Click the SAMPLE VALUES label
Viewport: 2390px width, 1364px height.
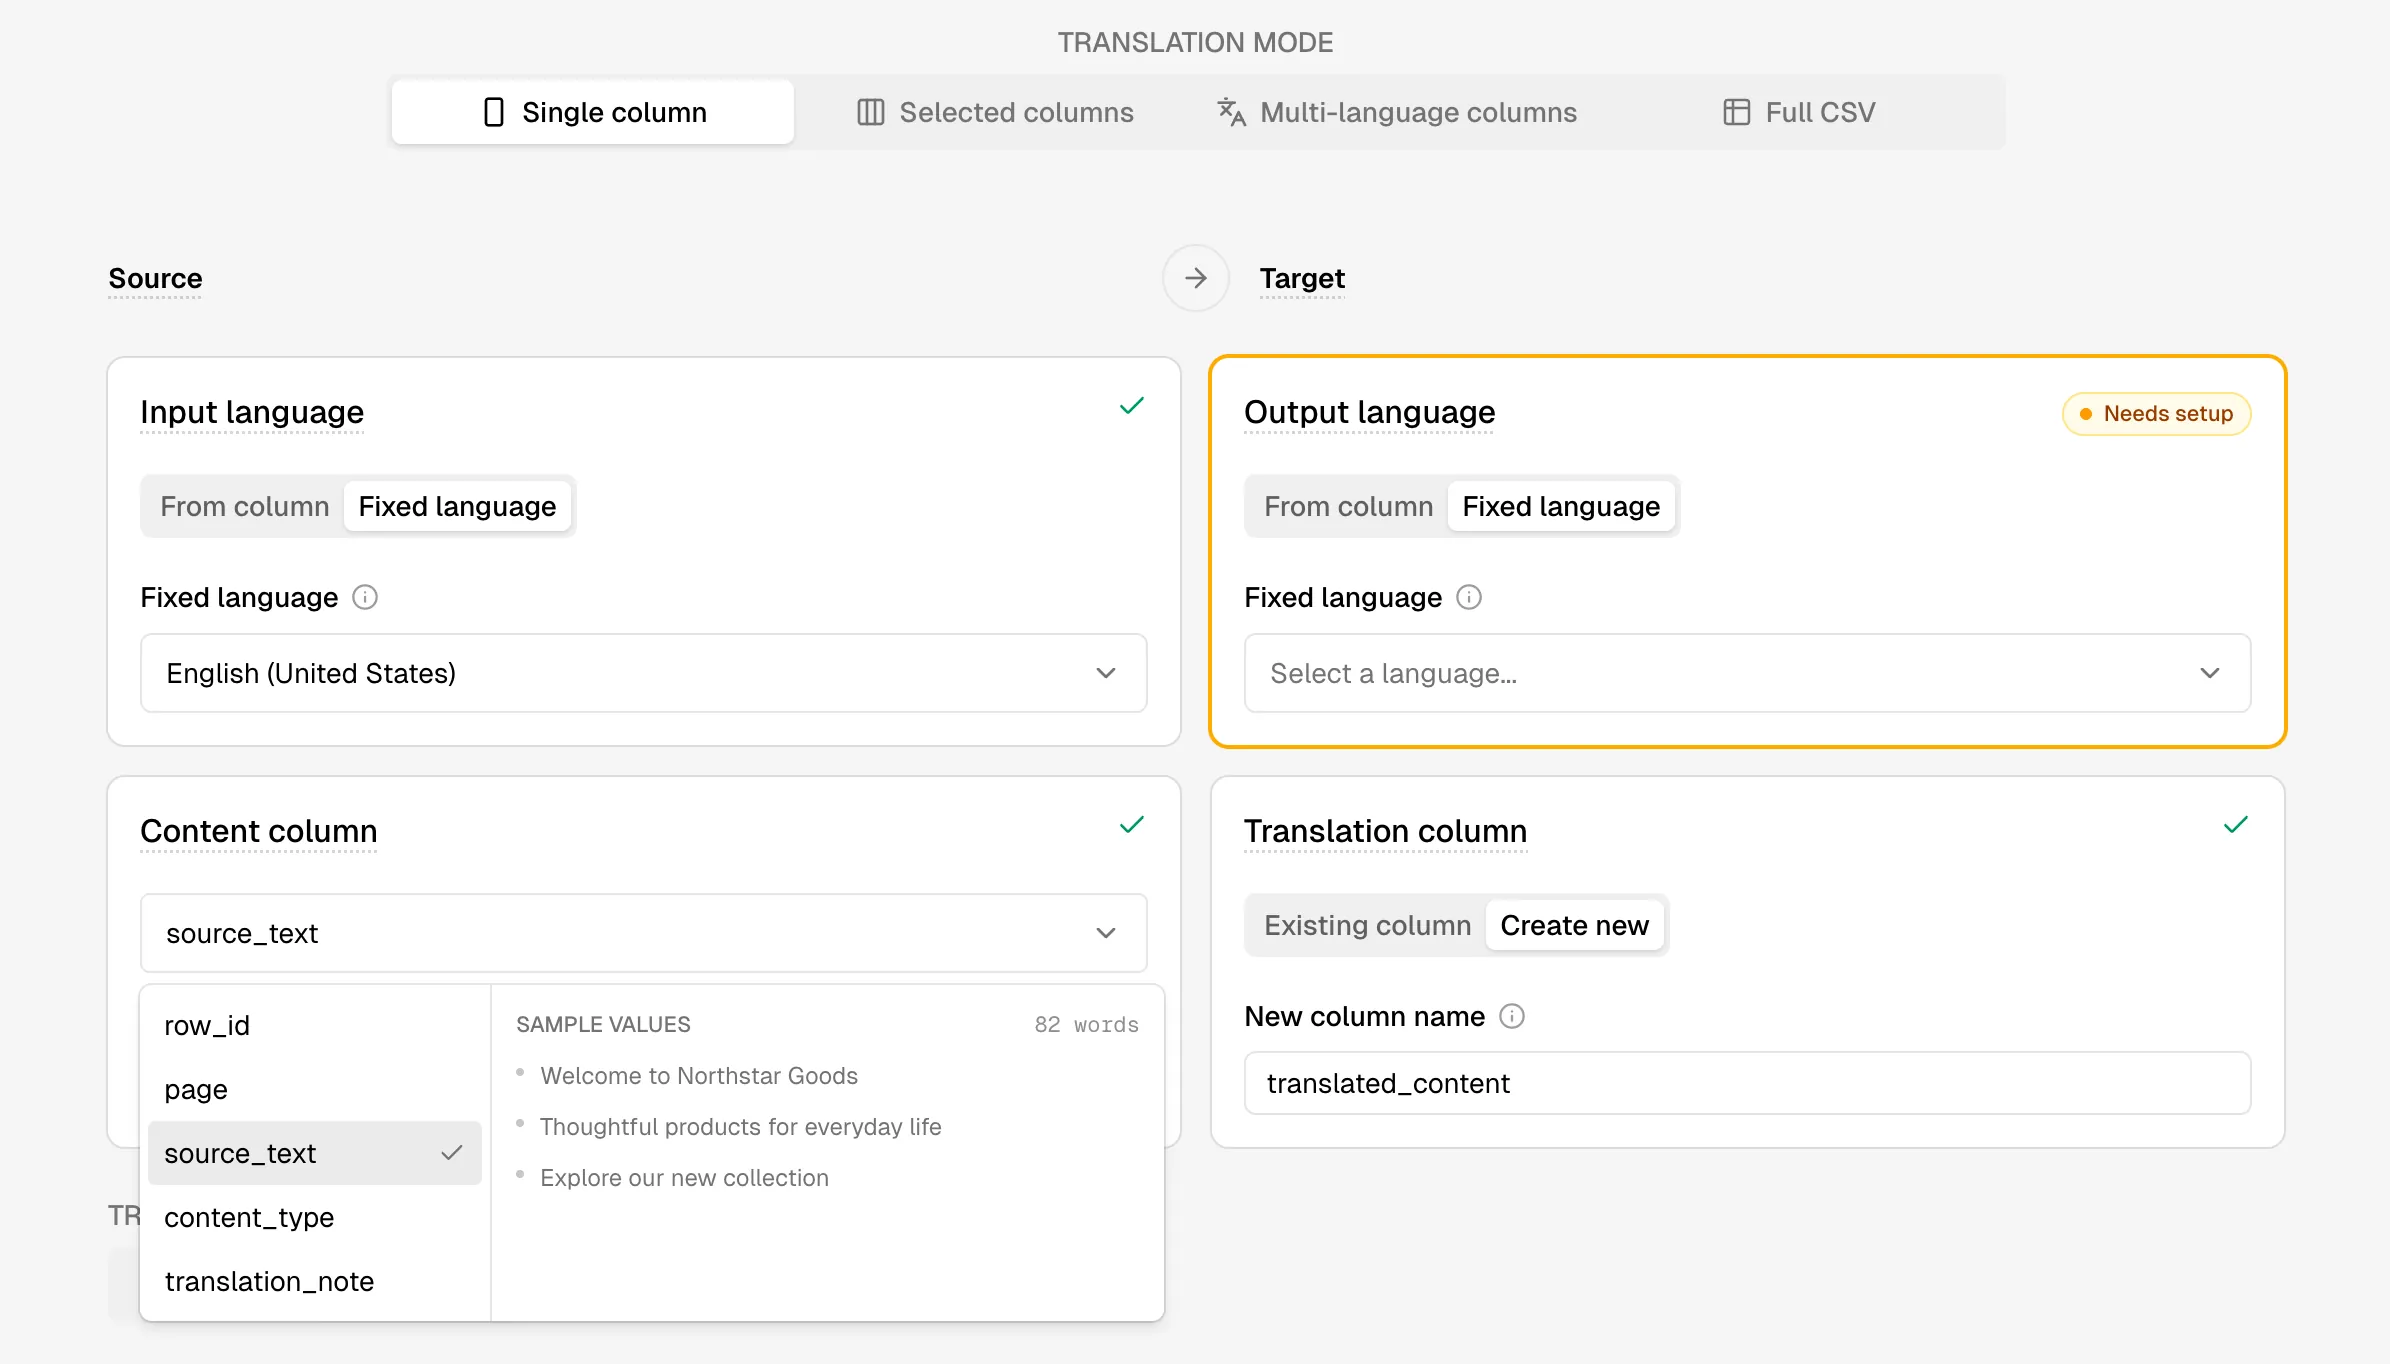pyautogui.click(x=603, y=1025)
